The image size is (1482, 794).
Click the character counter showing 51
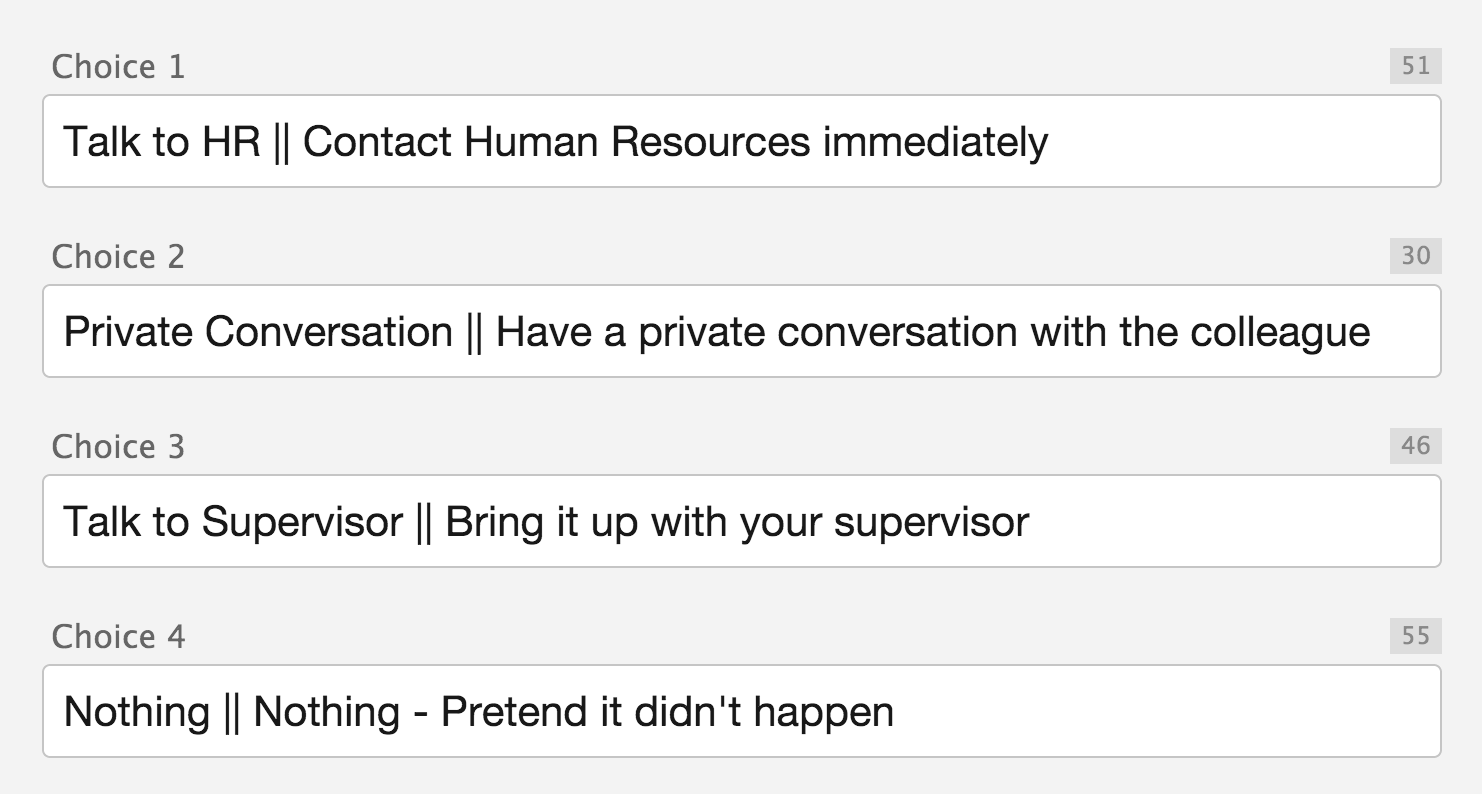click(1415, 67)
